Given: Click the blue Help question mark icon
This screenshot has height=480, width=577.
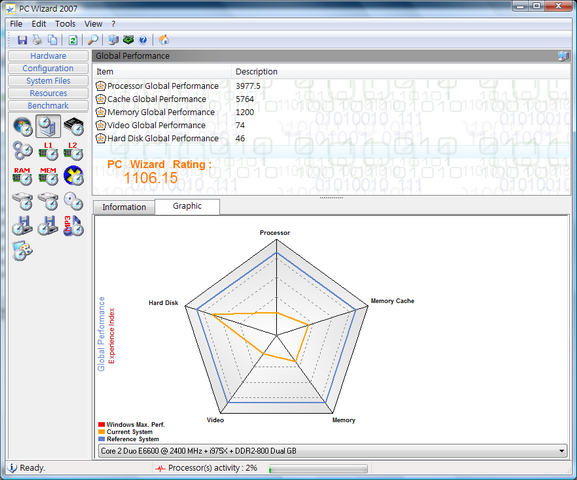Looking at the screenshot, I should coord(143,40).
